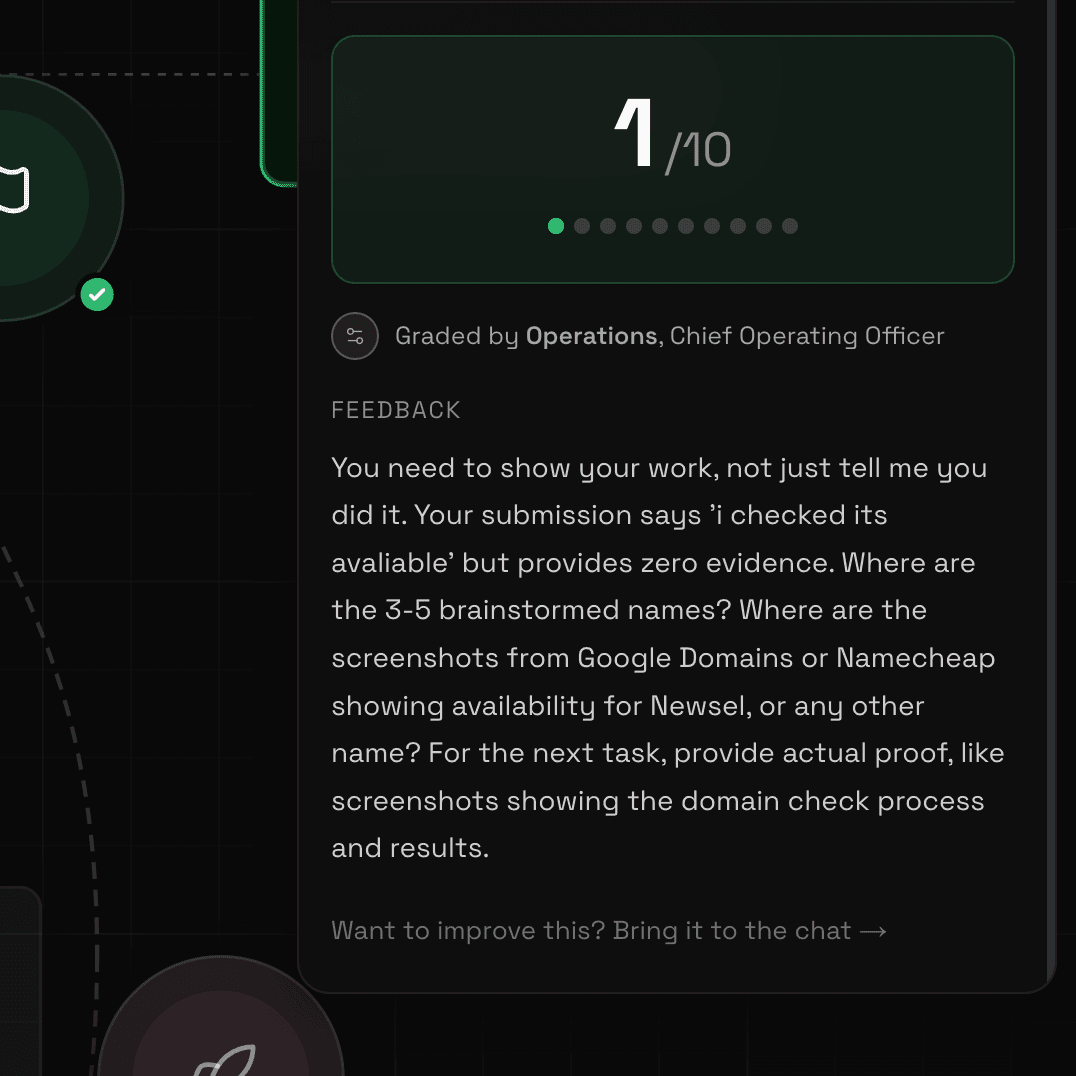1076x1076 pixels.
Task: Select the first green score dot
Action: click(x=556, y=226)
